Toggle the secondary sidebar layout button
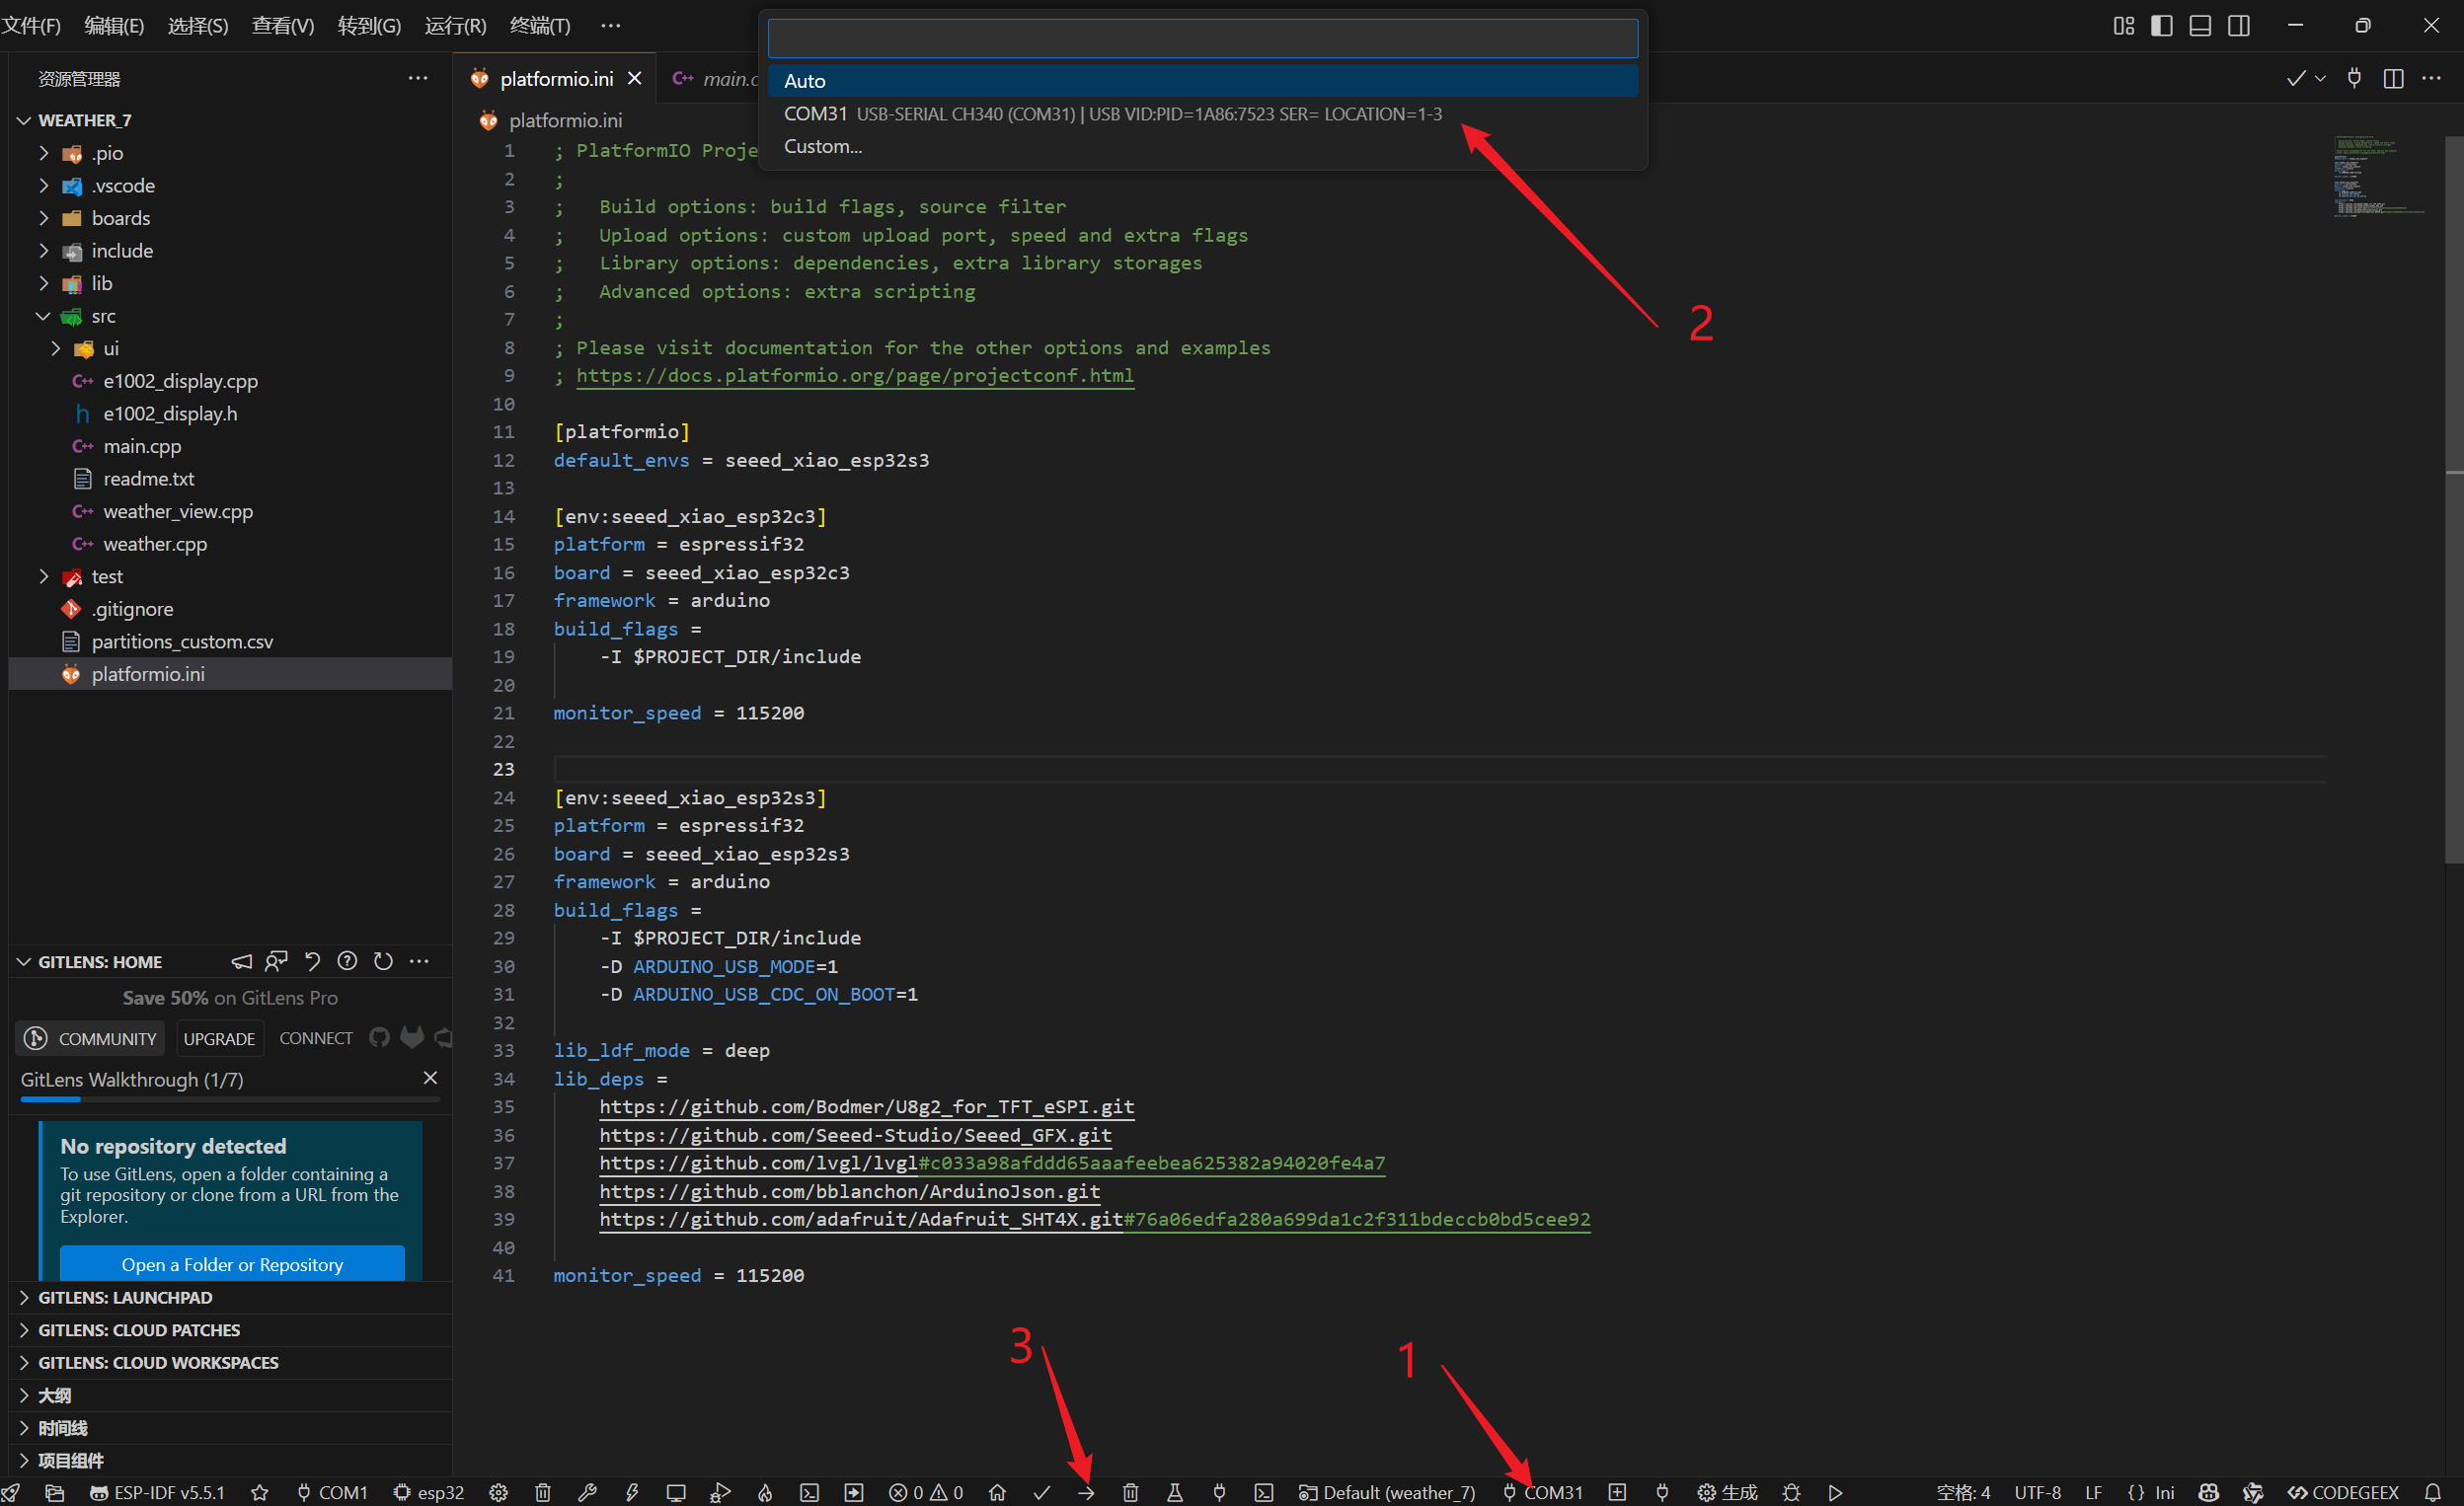The height and width of the screenshot is (1506, 2464). click(2239, 26)
